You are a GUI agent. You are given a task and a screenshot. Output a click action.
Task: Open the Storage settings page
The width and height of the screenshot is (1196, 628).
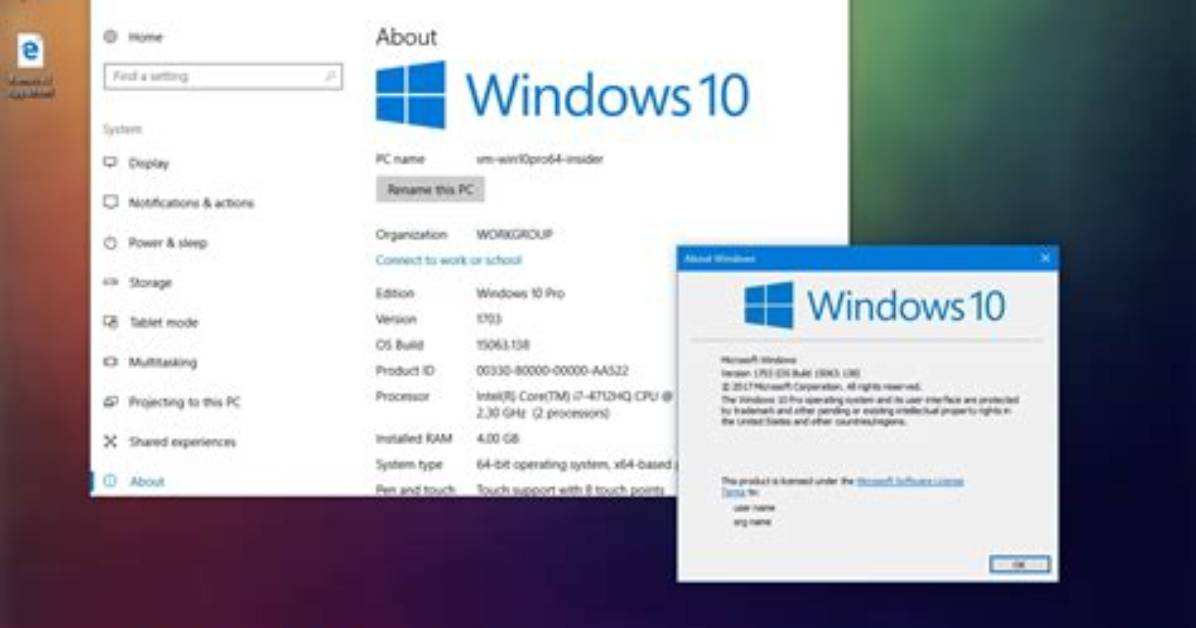point(150,282)
